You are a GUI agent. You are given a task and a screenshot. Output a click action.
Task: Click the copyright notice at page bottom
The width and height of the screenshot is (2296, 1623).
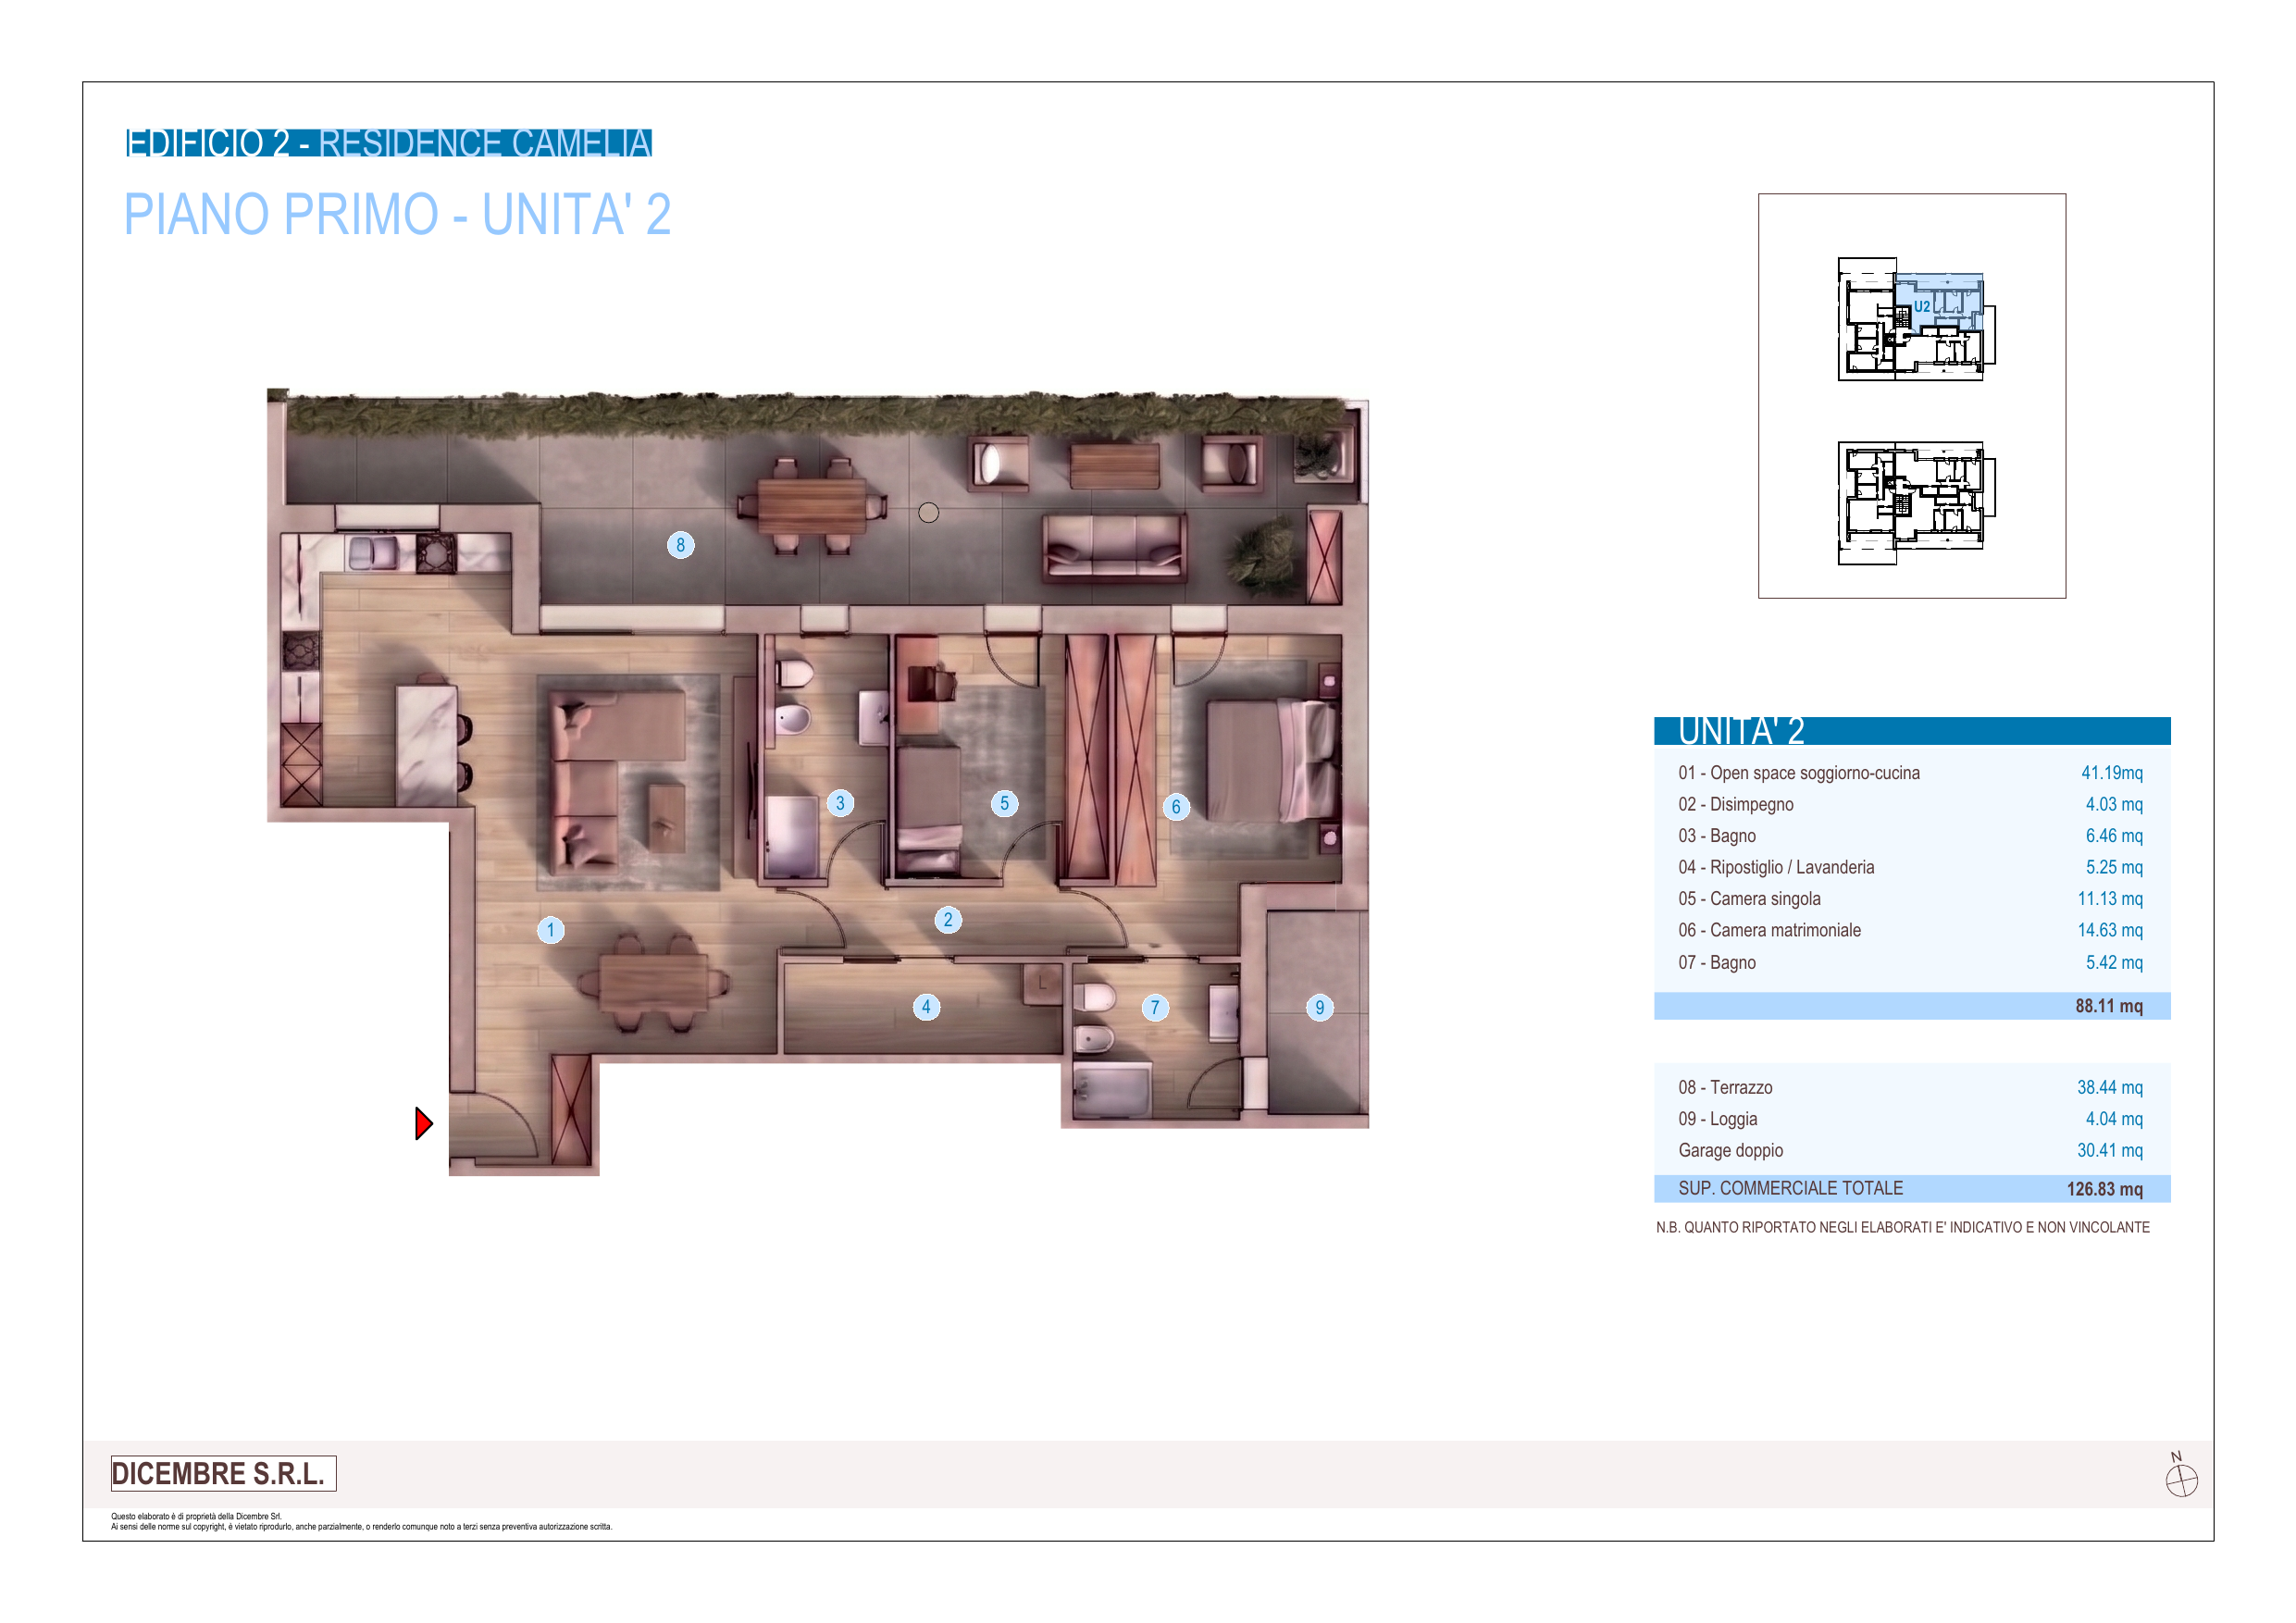click(x=361, y=1522)
